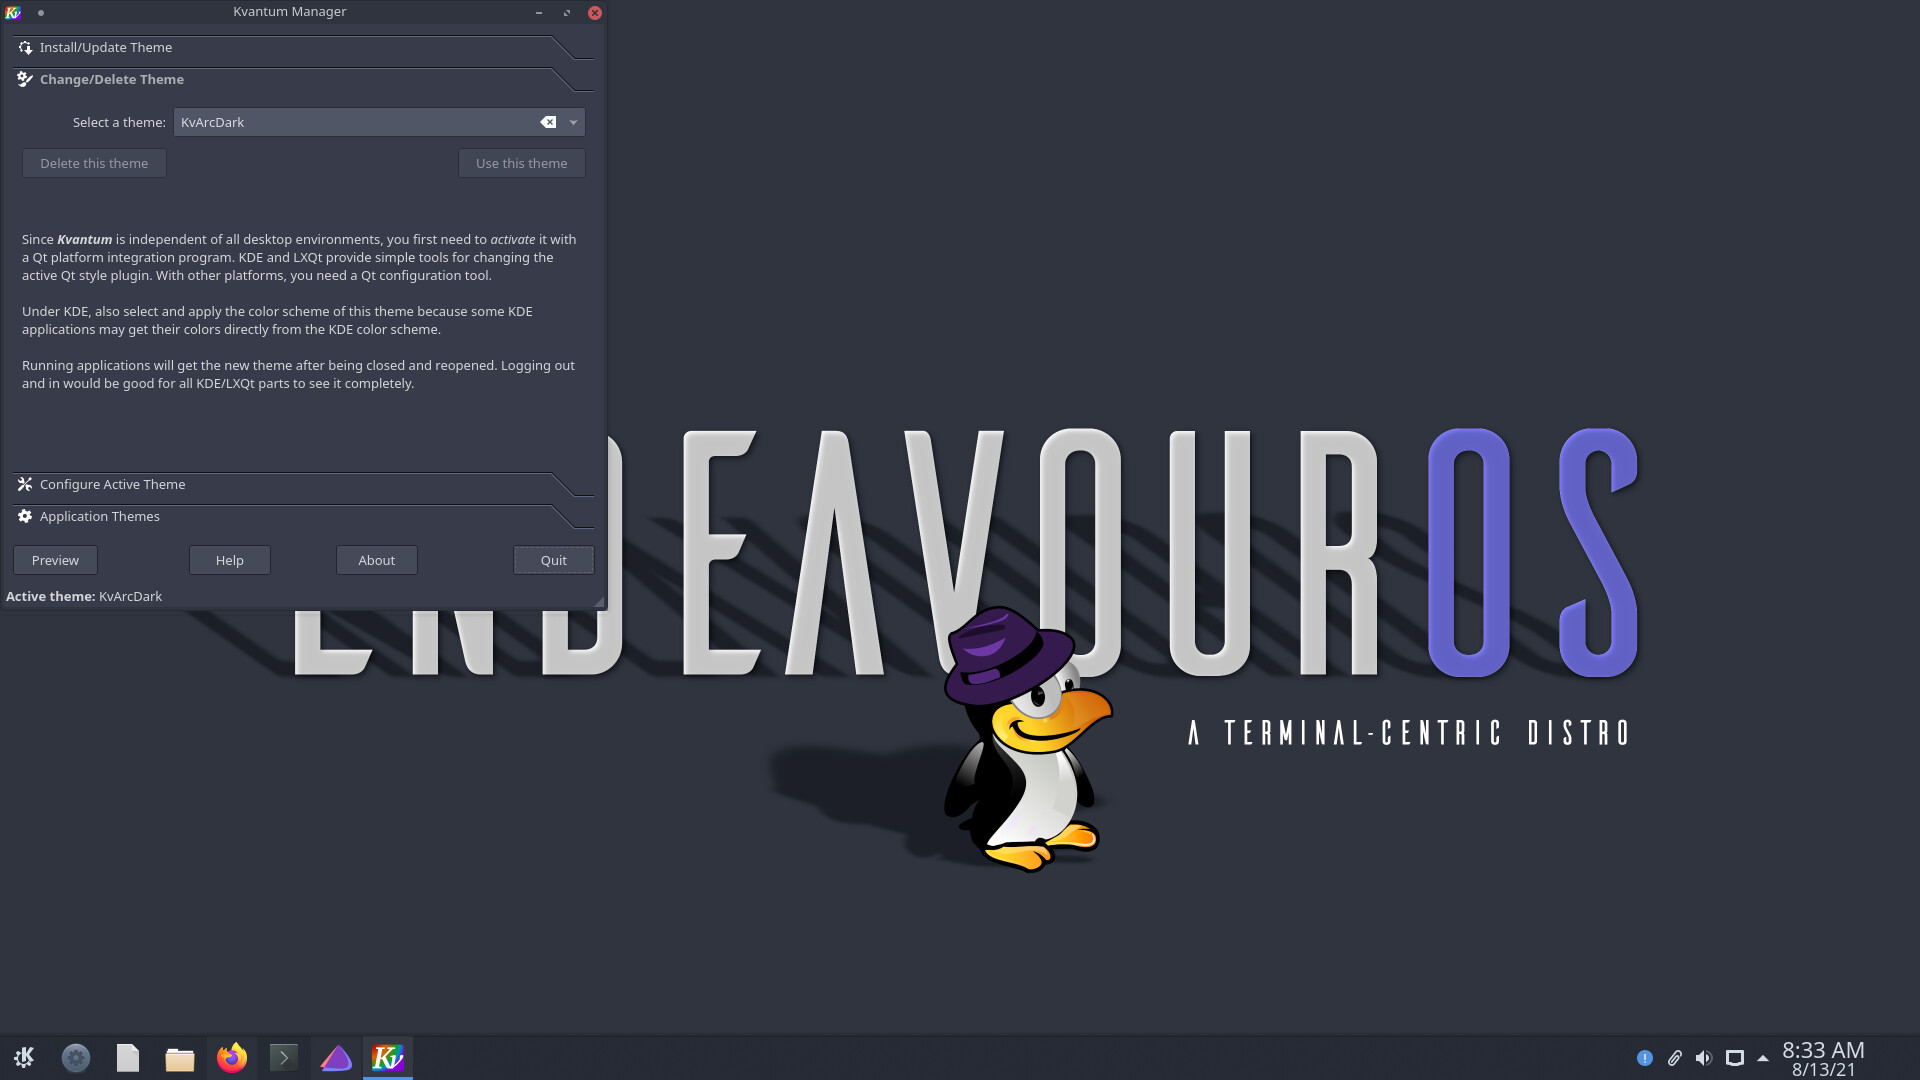The width and height of the screenshot is (1920, 1080).
Task: Launch Firefox from the taskbar
Action: (232, 1057)
